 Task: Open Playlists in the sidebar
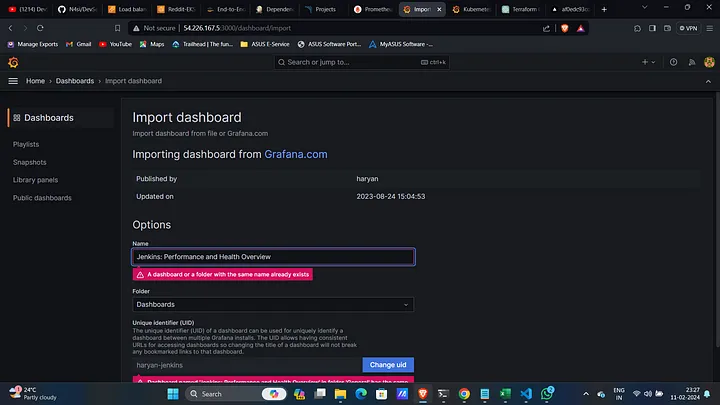tap(26, 144)
